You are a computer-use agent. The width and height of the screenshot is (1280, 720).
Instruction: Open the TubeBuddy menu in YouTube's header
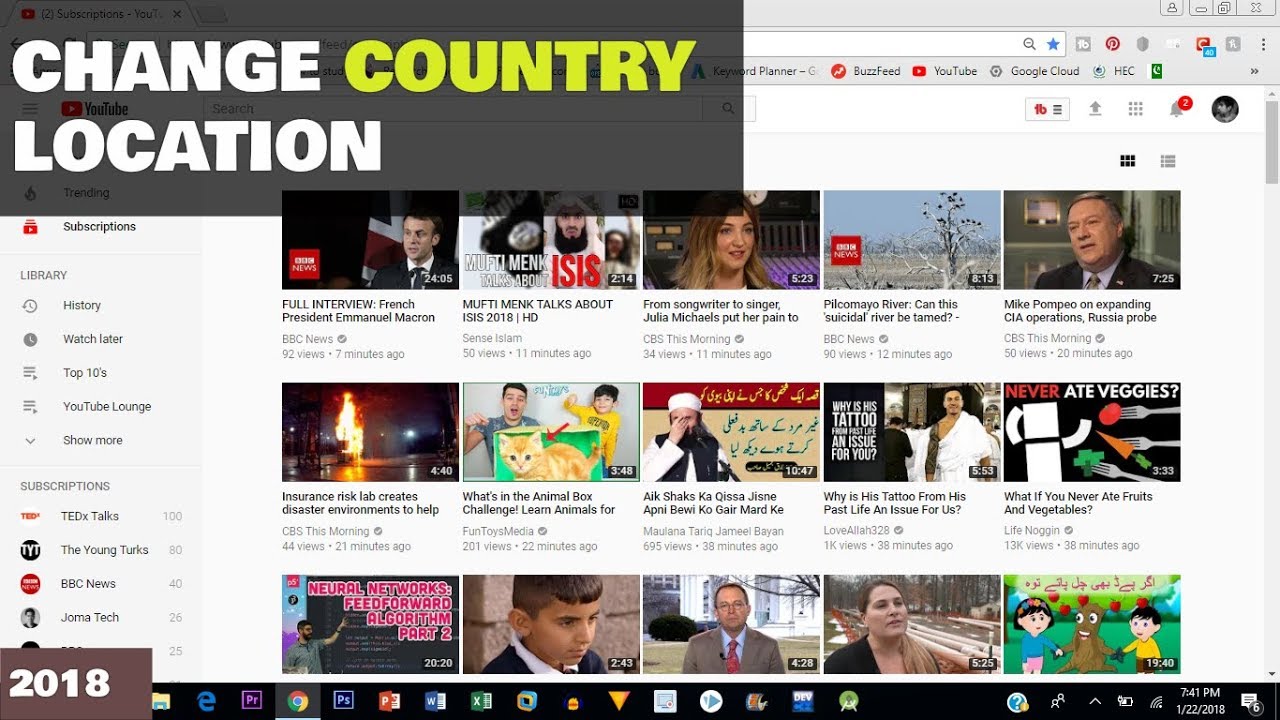click(x=1048, y=109)
